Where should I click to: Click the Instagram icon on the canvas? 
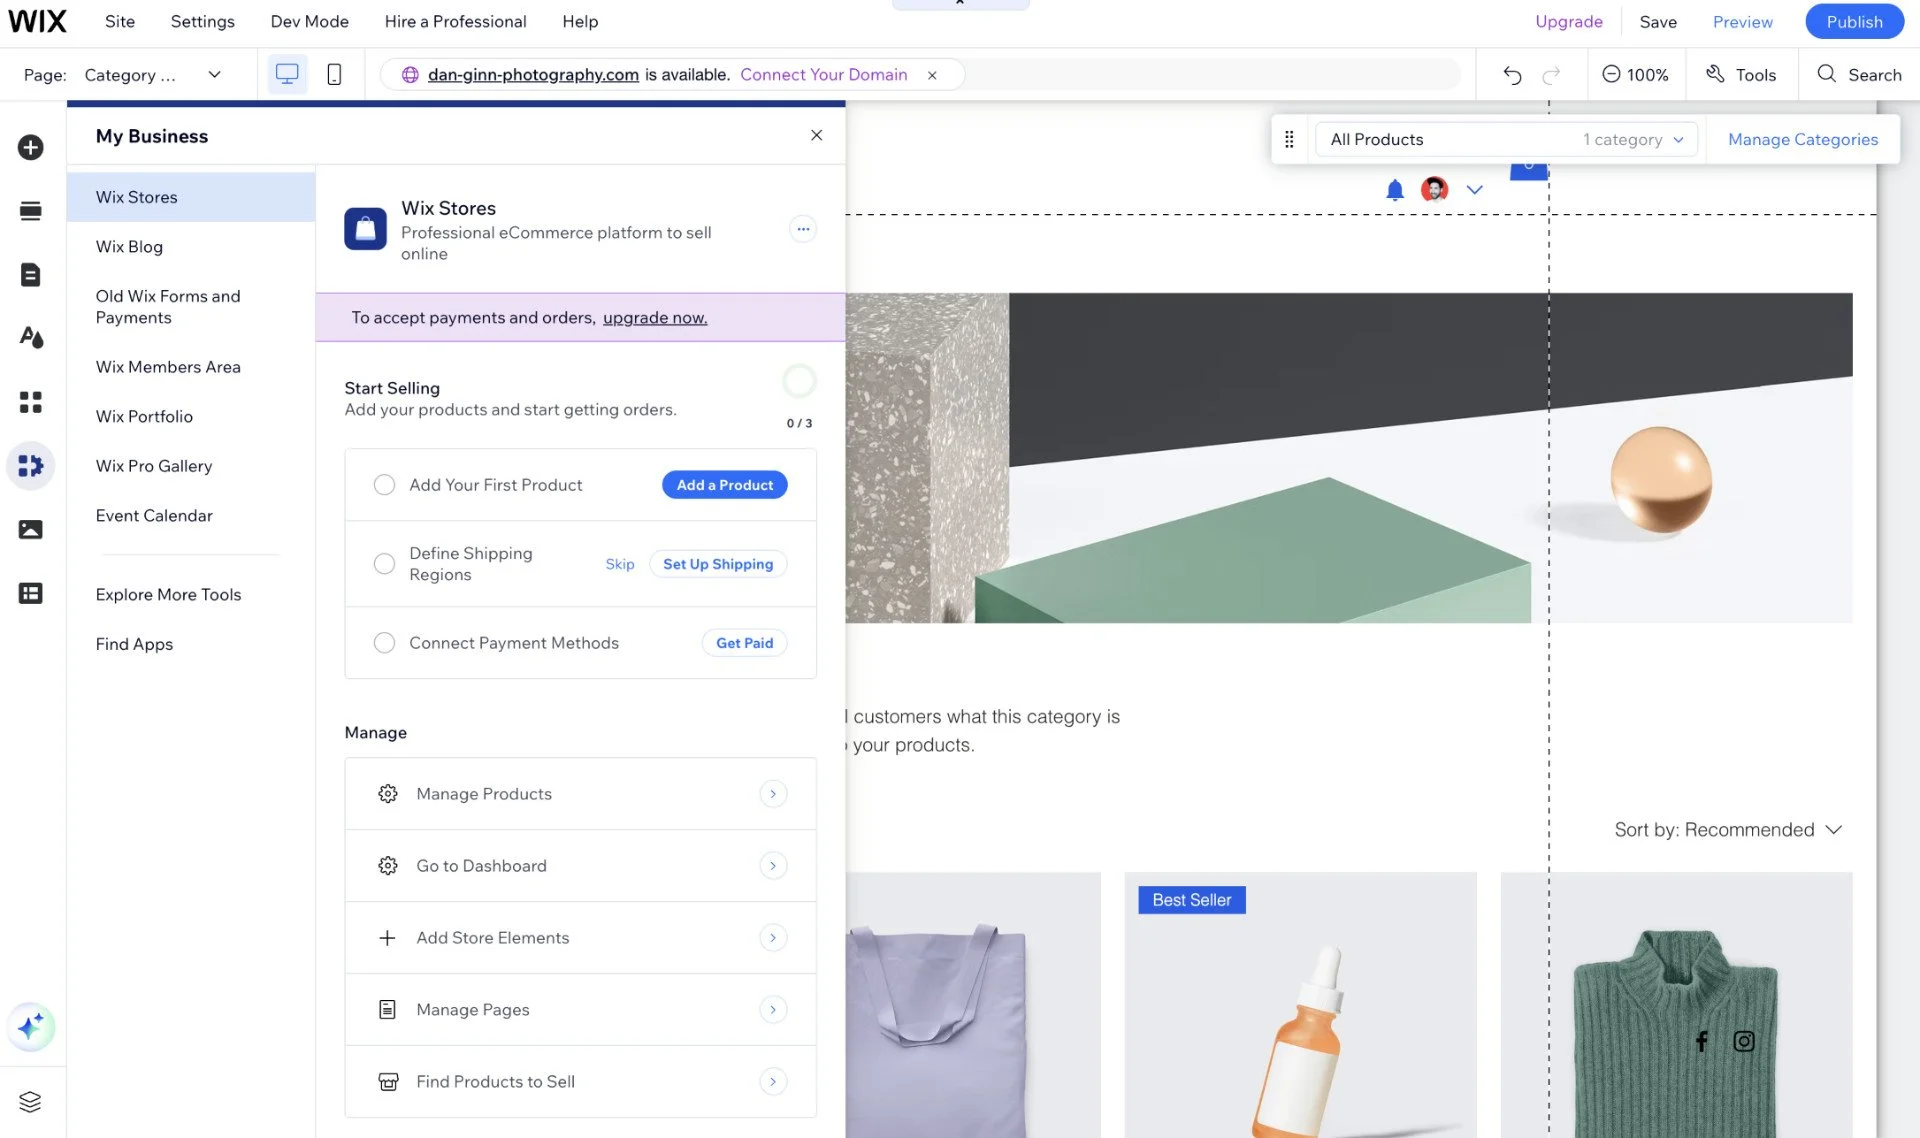(1744, 1041)
